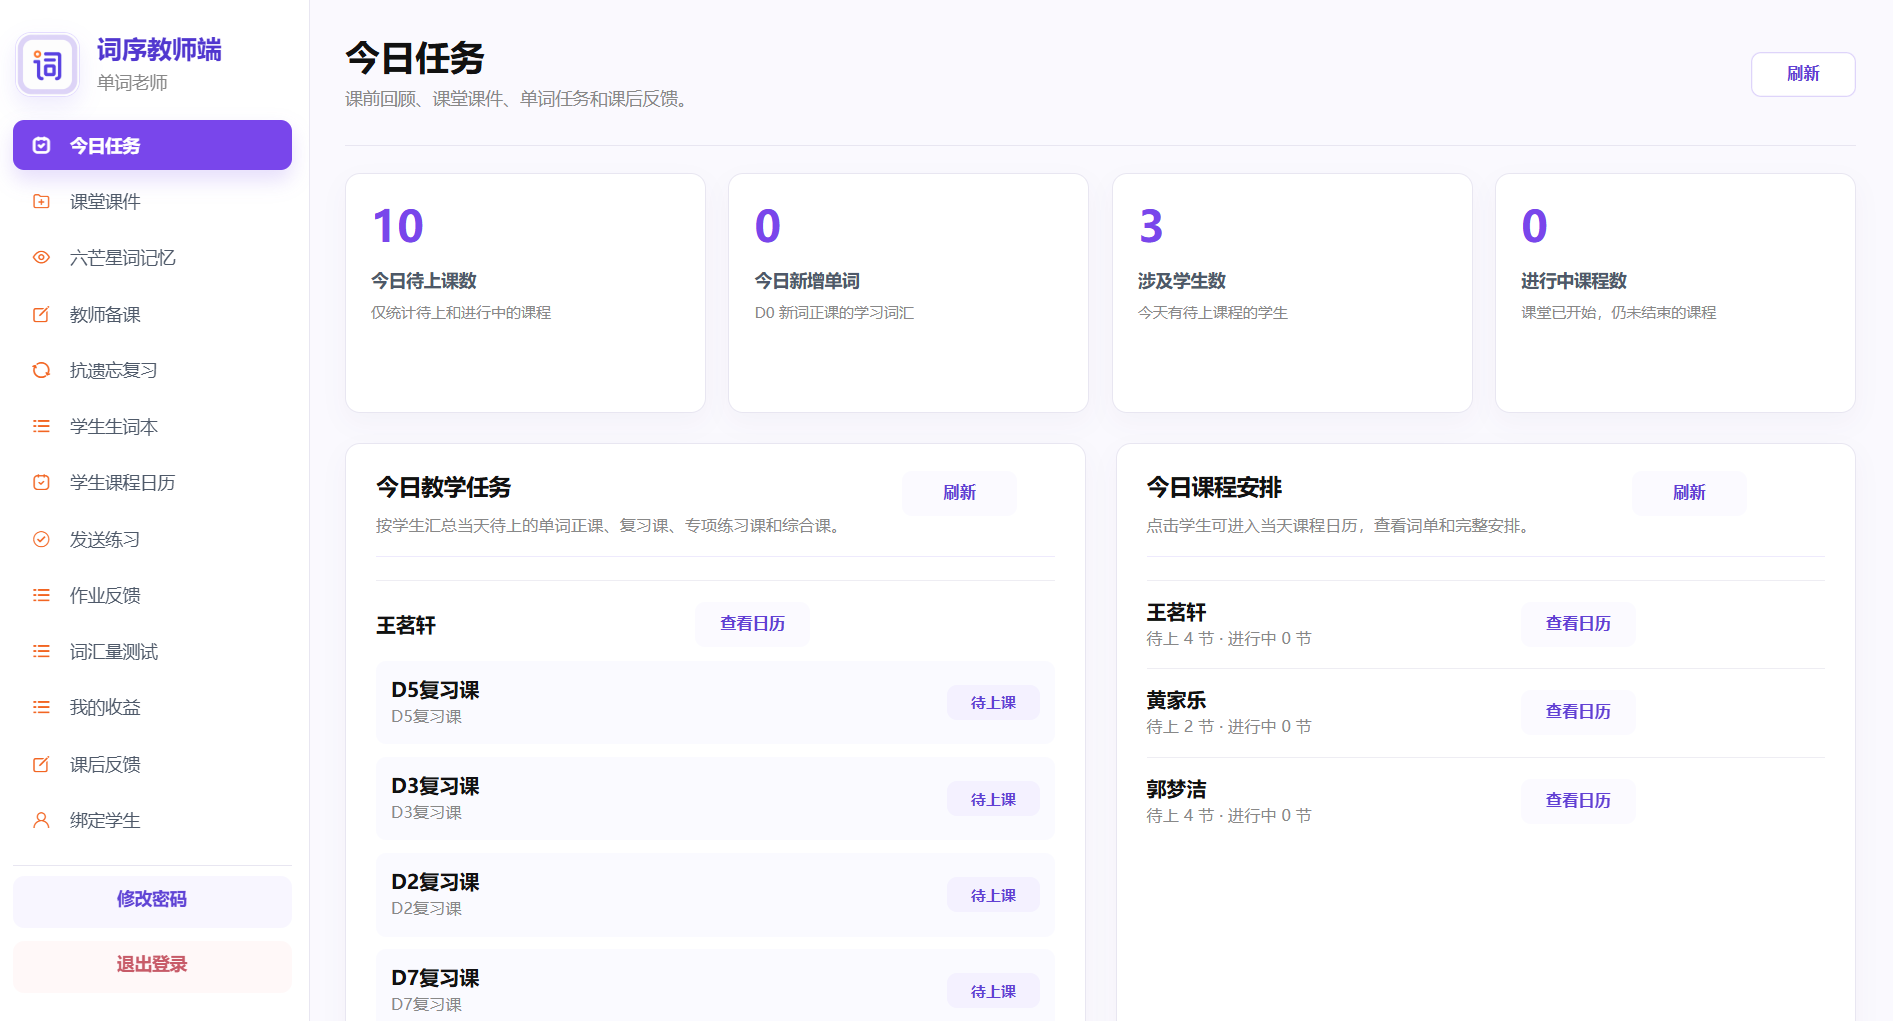Open 学生词本 from the sidebar

[x=152, y=426]
